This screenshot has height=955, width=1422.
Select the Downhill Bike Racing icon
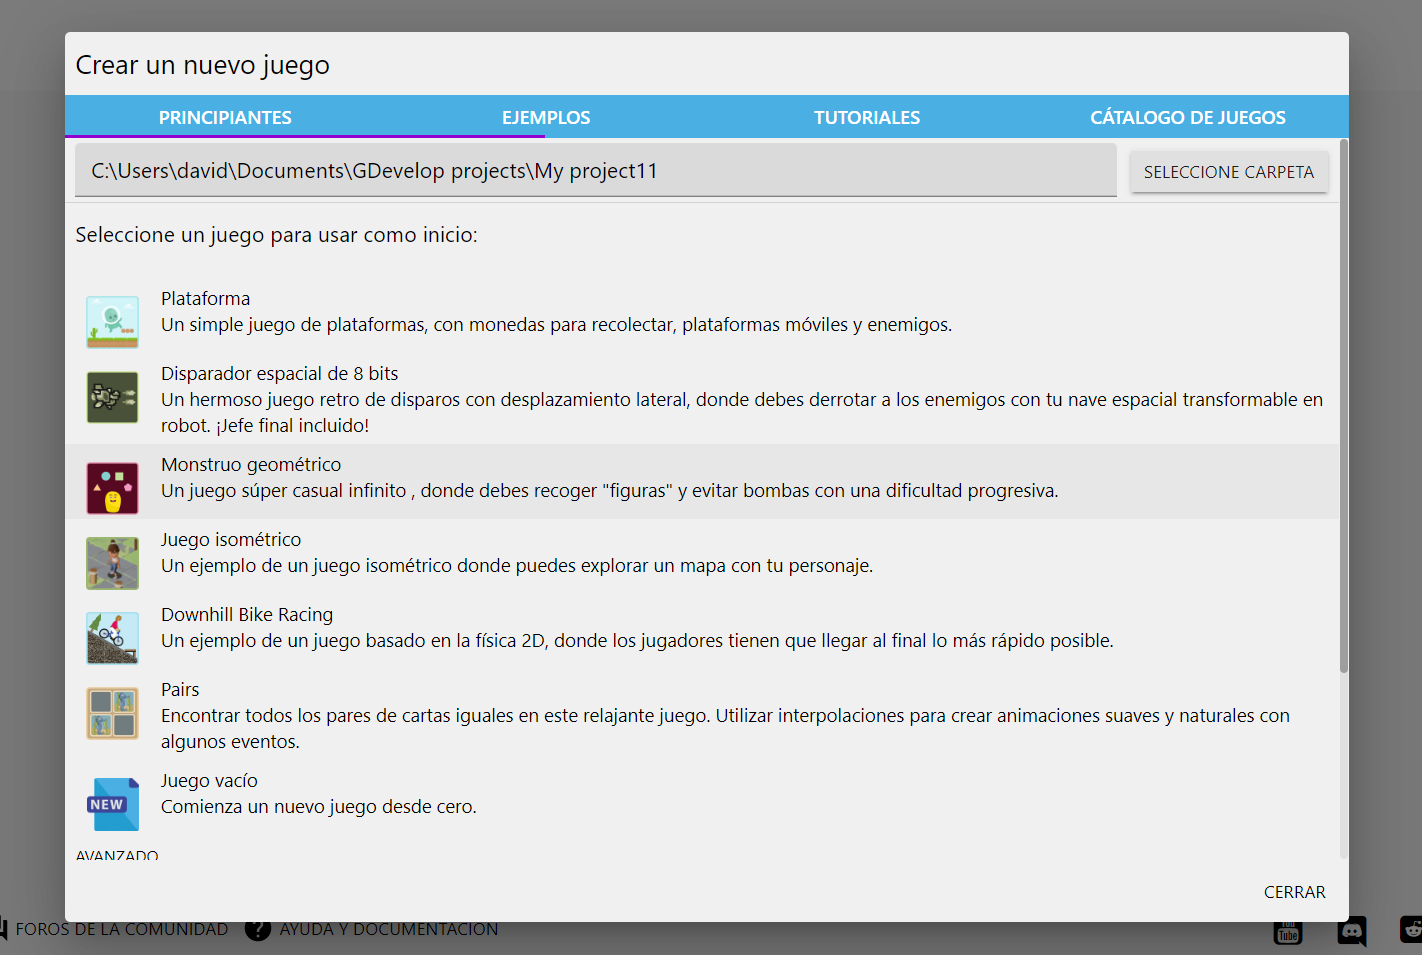(112, 638)
